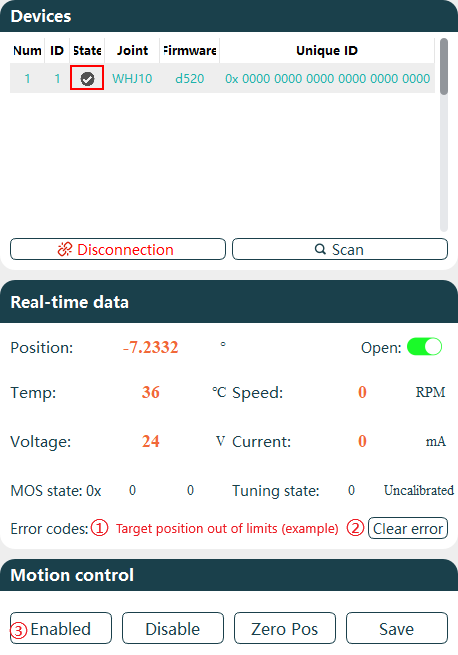Select the WHJ10 joint row
This screenshot has width=458, height=655.
[222, 79]
